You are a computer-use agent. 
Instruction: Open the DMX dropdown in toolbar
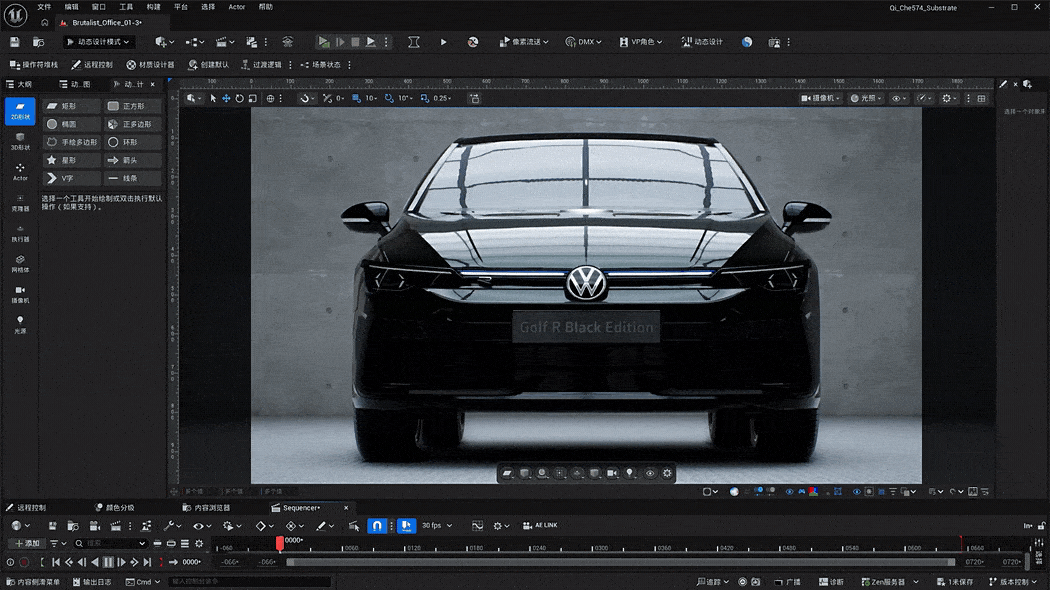tap(583, 42)
